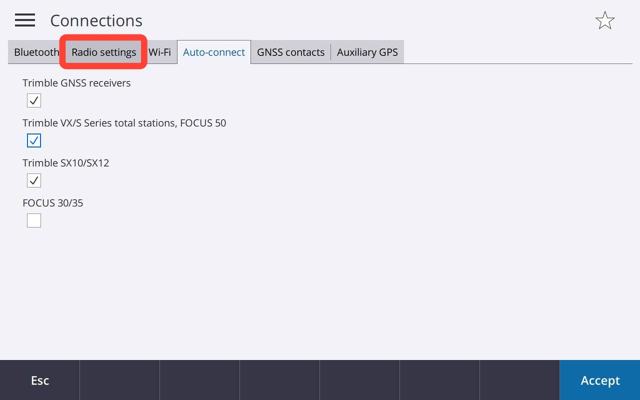Switch to Auxiliary GPS tab
Screen dimensions: 640x400
(367, 52)
